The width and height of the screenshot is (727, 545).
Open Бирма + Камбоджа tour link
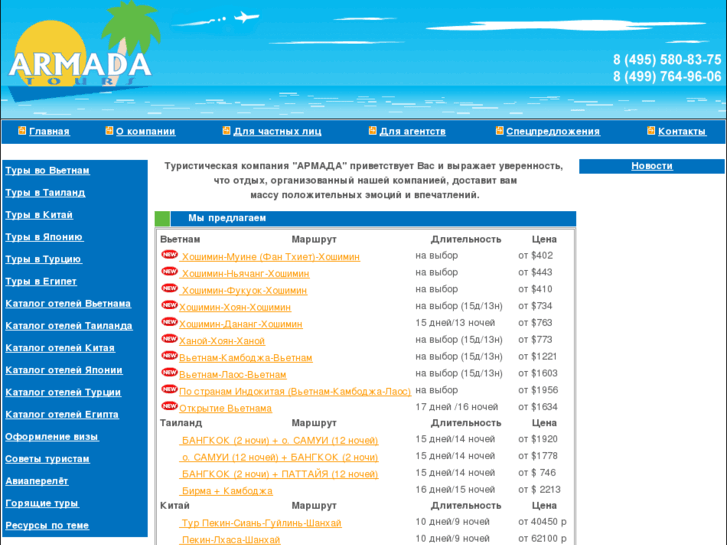click(x=227, y=491)
